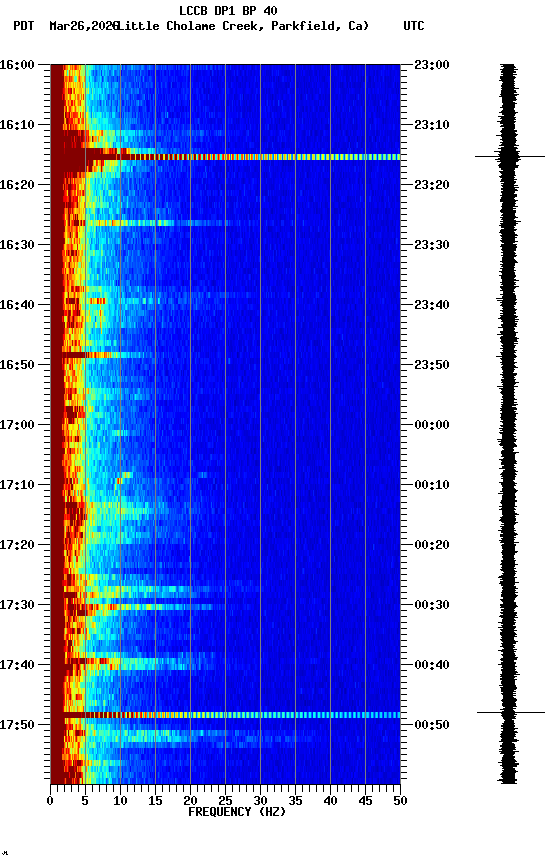Click the '16:40' PDT time label
This screenshot has height=864, width=552.
17,305
